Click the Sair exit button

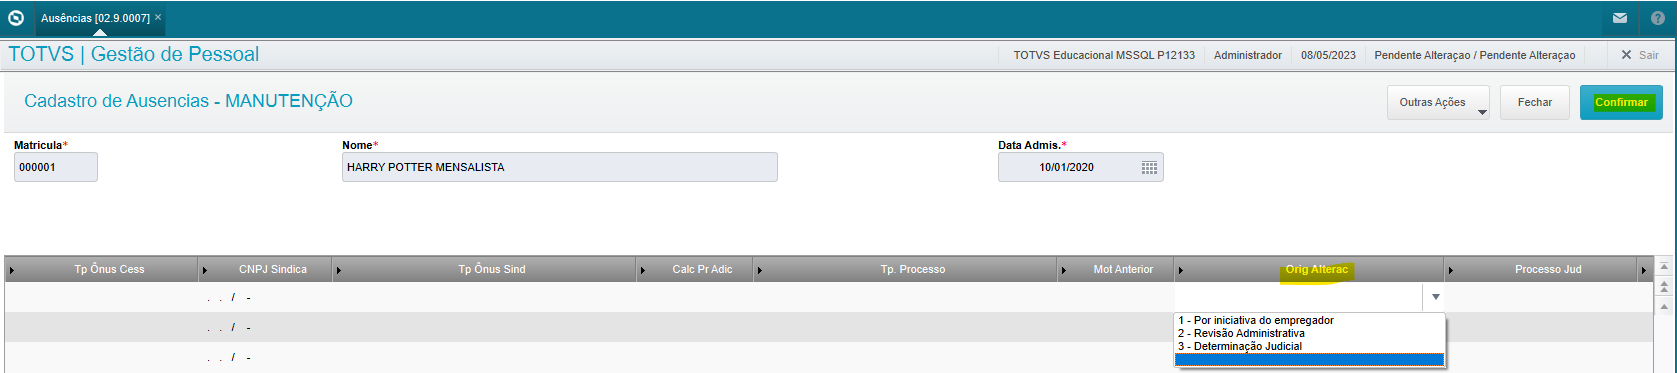coord(1640,55)
